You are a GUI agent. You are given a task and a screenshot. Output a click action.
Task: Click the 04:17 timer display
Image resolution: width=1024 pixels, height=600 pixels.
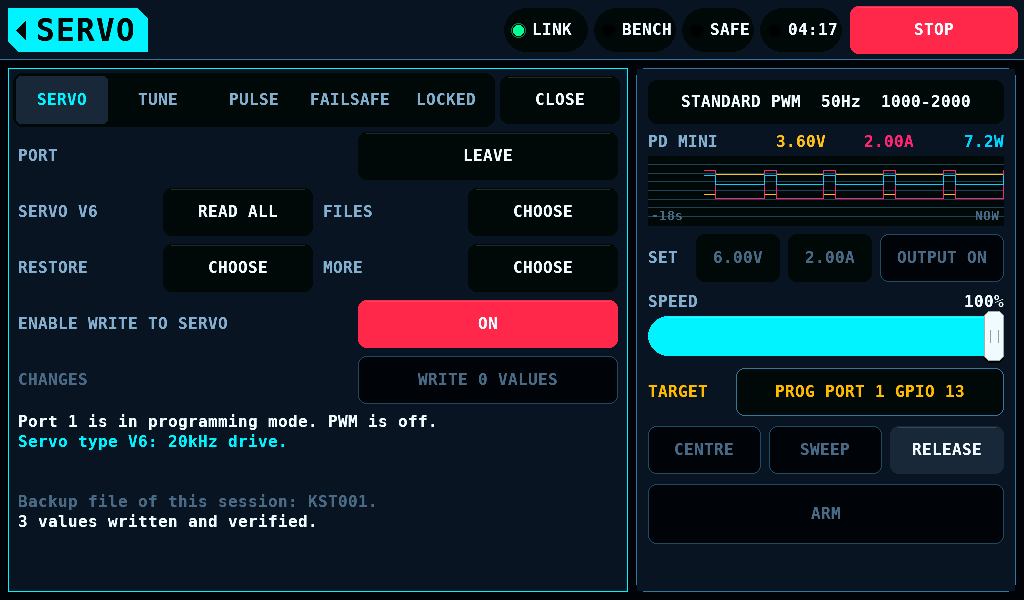(x=801, y=30)
